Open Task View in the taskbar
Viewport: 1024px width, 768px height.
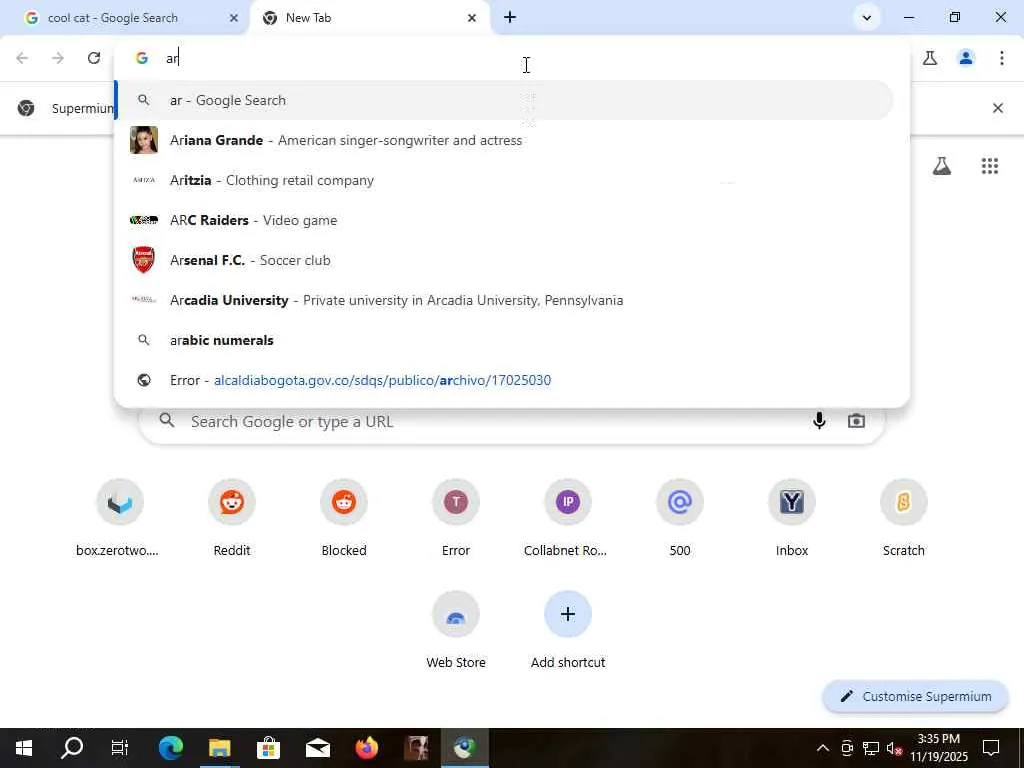click(120, 748)
